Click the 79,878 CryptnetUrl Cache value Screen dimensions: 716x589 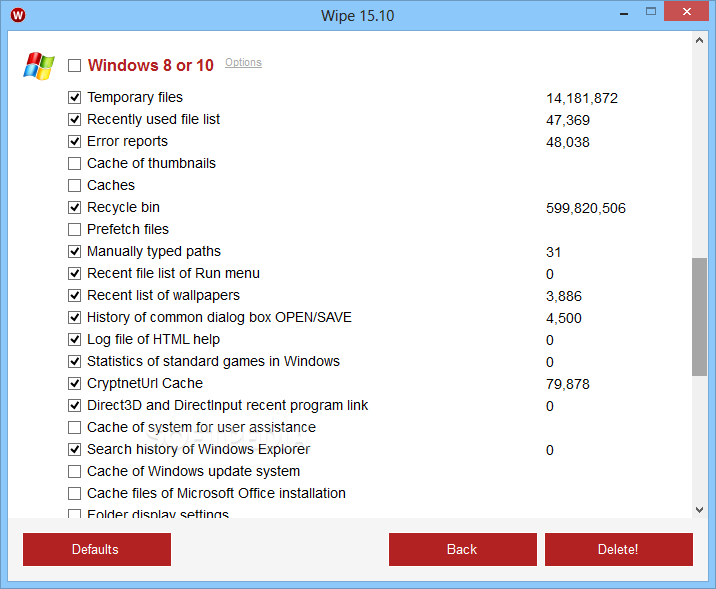tap(568, 384)
